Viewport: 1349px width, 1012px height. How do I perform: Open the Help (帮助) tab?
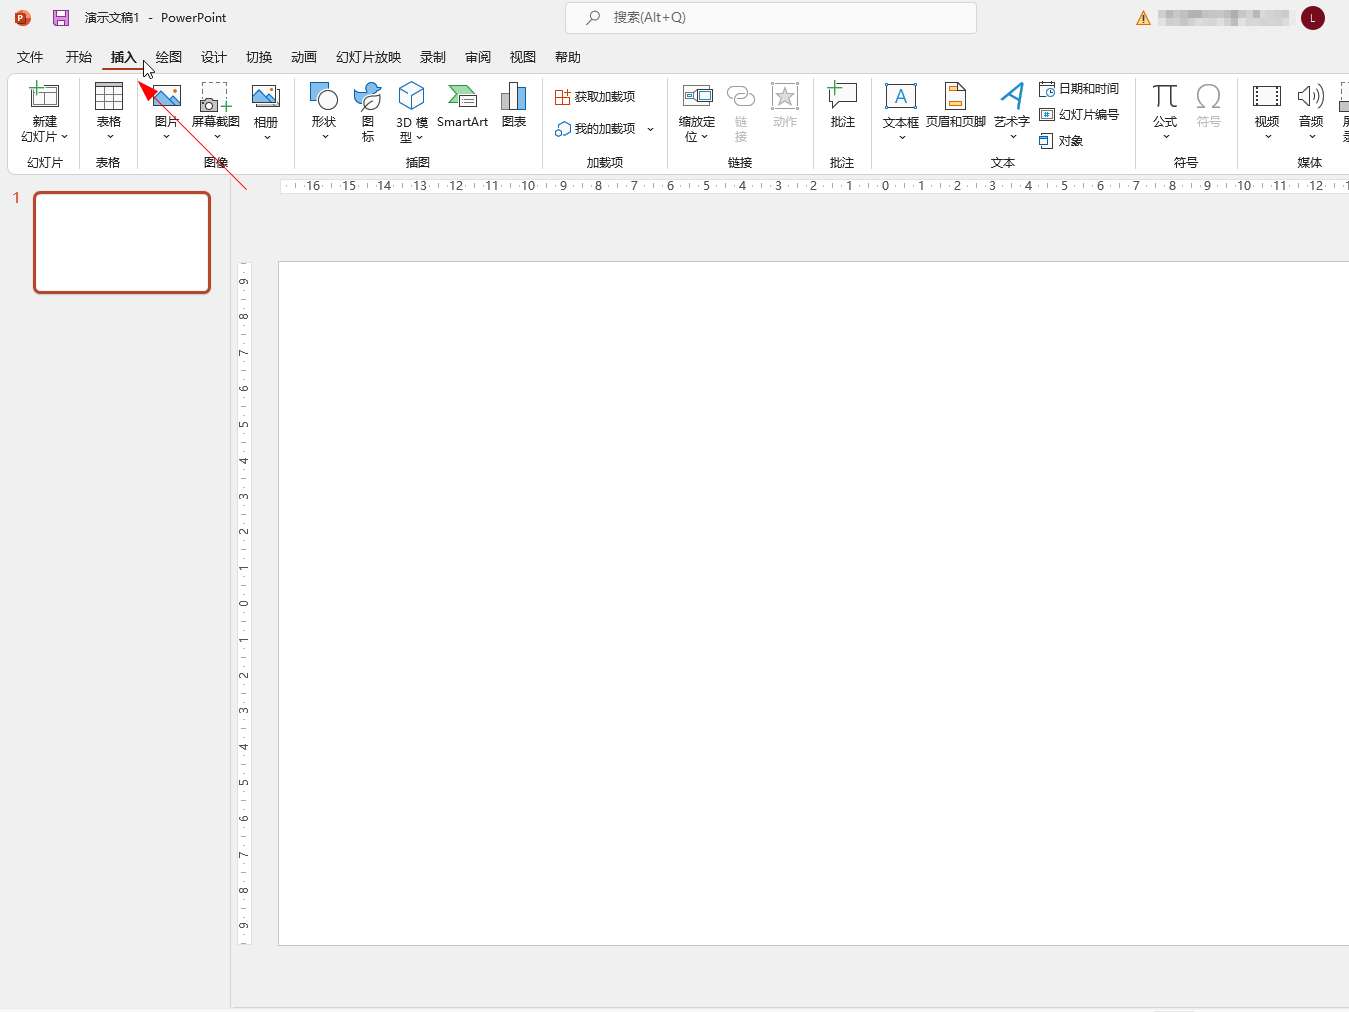[568, 57]
